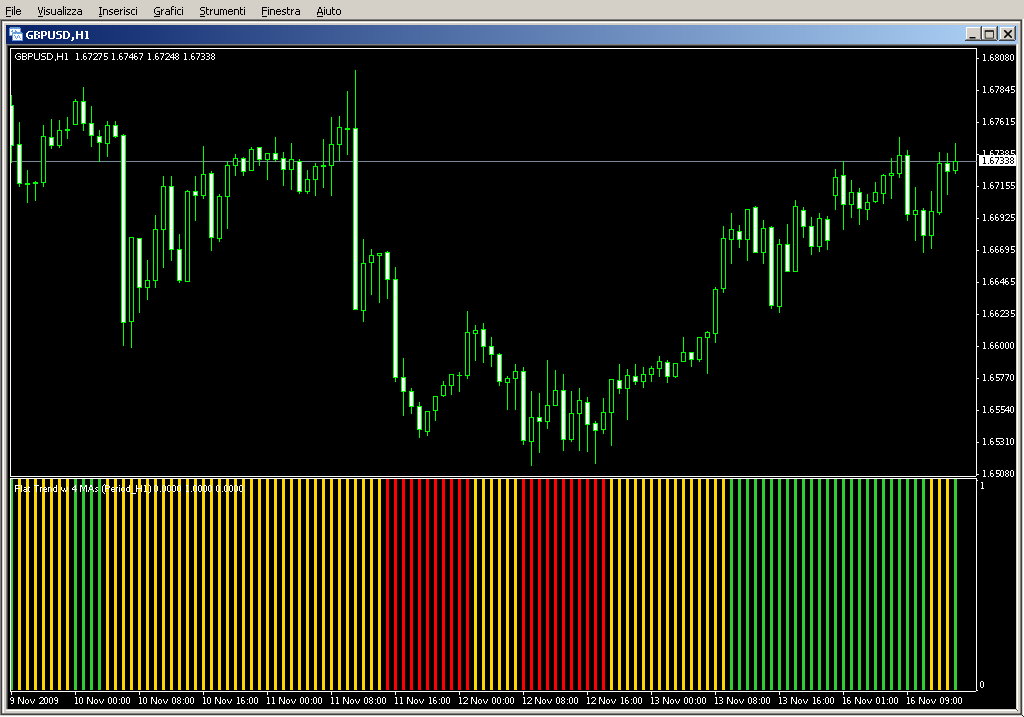Open the Grafici menu
This screenshot has height=717, width=1024.
168,11
